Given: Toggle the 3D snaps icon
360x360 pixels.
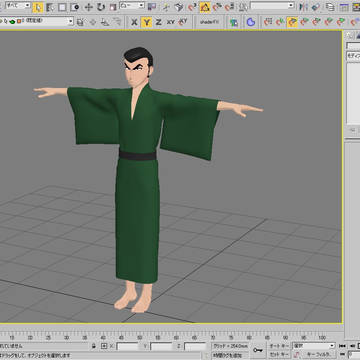Looking at the screenshot, I should (x=192, y=7).
